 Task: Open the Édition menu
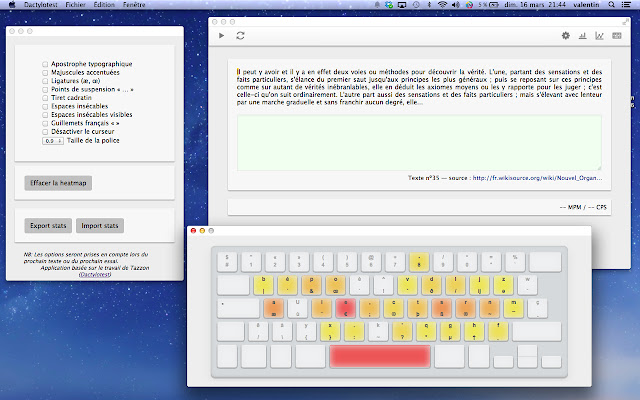pyautogui.click(x=104, y=4)
